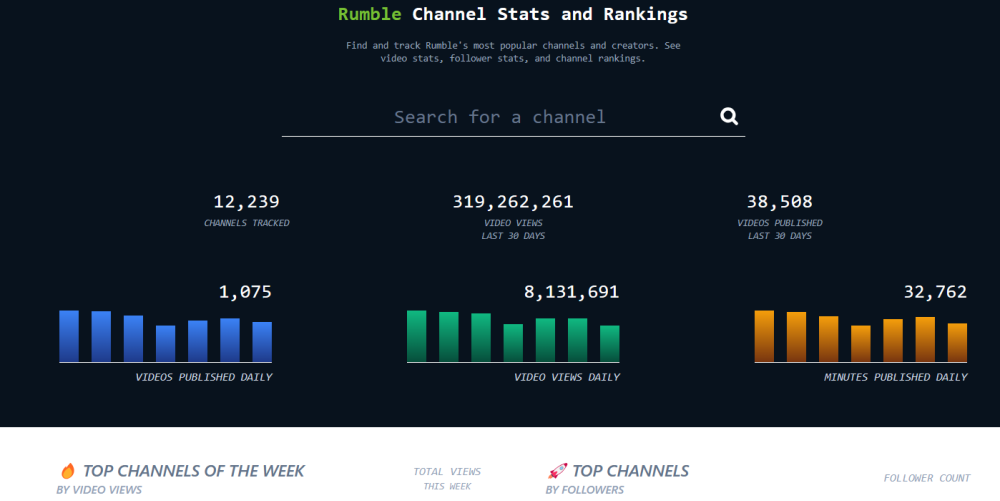Select the last orange bar in Minutes Published Daily
1000x501 pixels.
(957, 343)
